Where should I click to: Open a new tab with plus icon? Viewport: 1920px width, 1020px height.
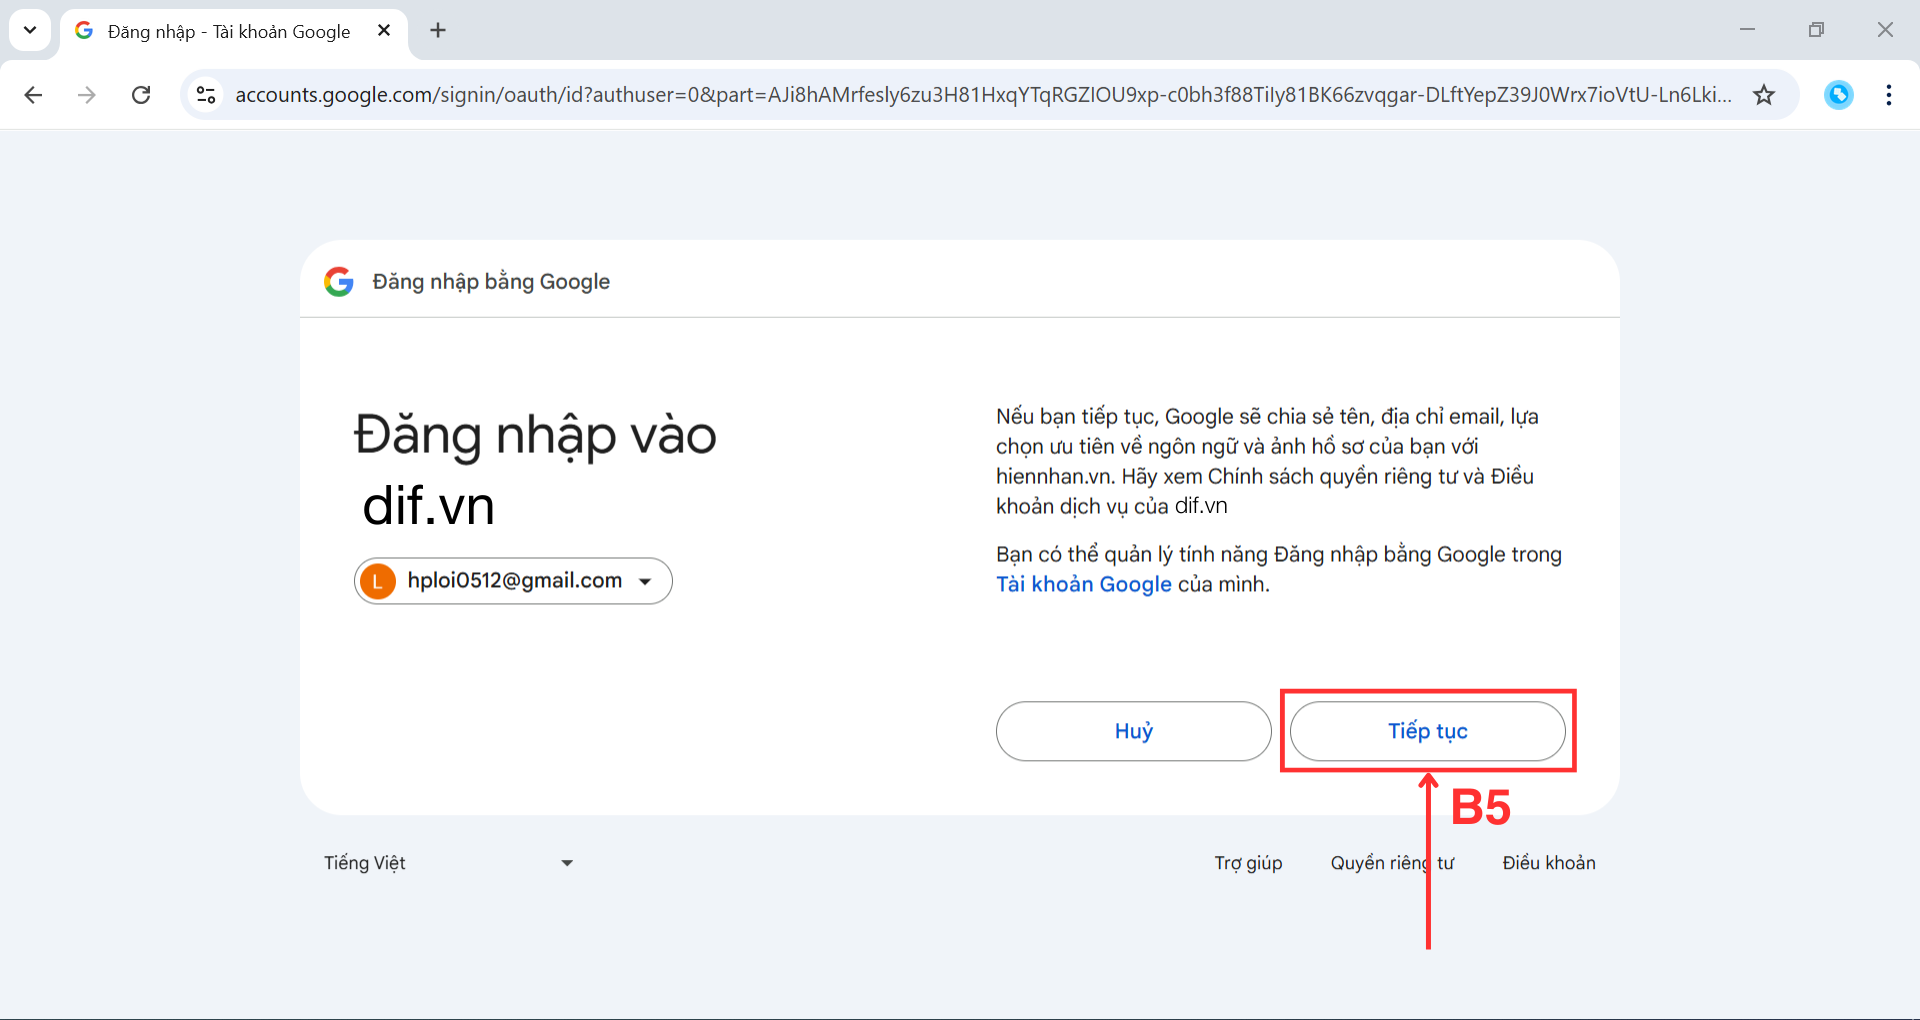click(x=438, y=31)
